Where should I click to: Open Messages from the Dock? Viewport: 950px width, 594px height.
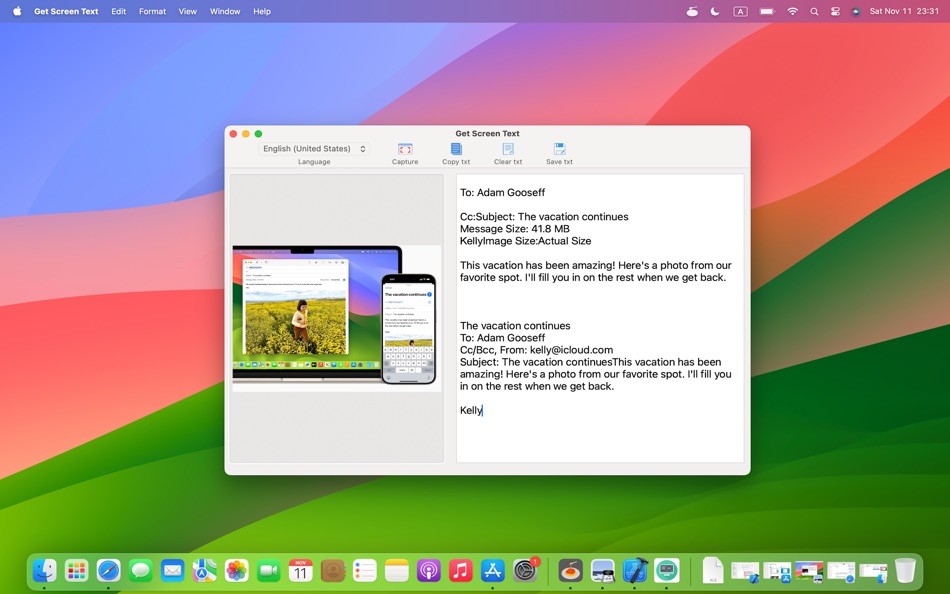141,570
